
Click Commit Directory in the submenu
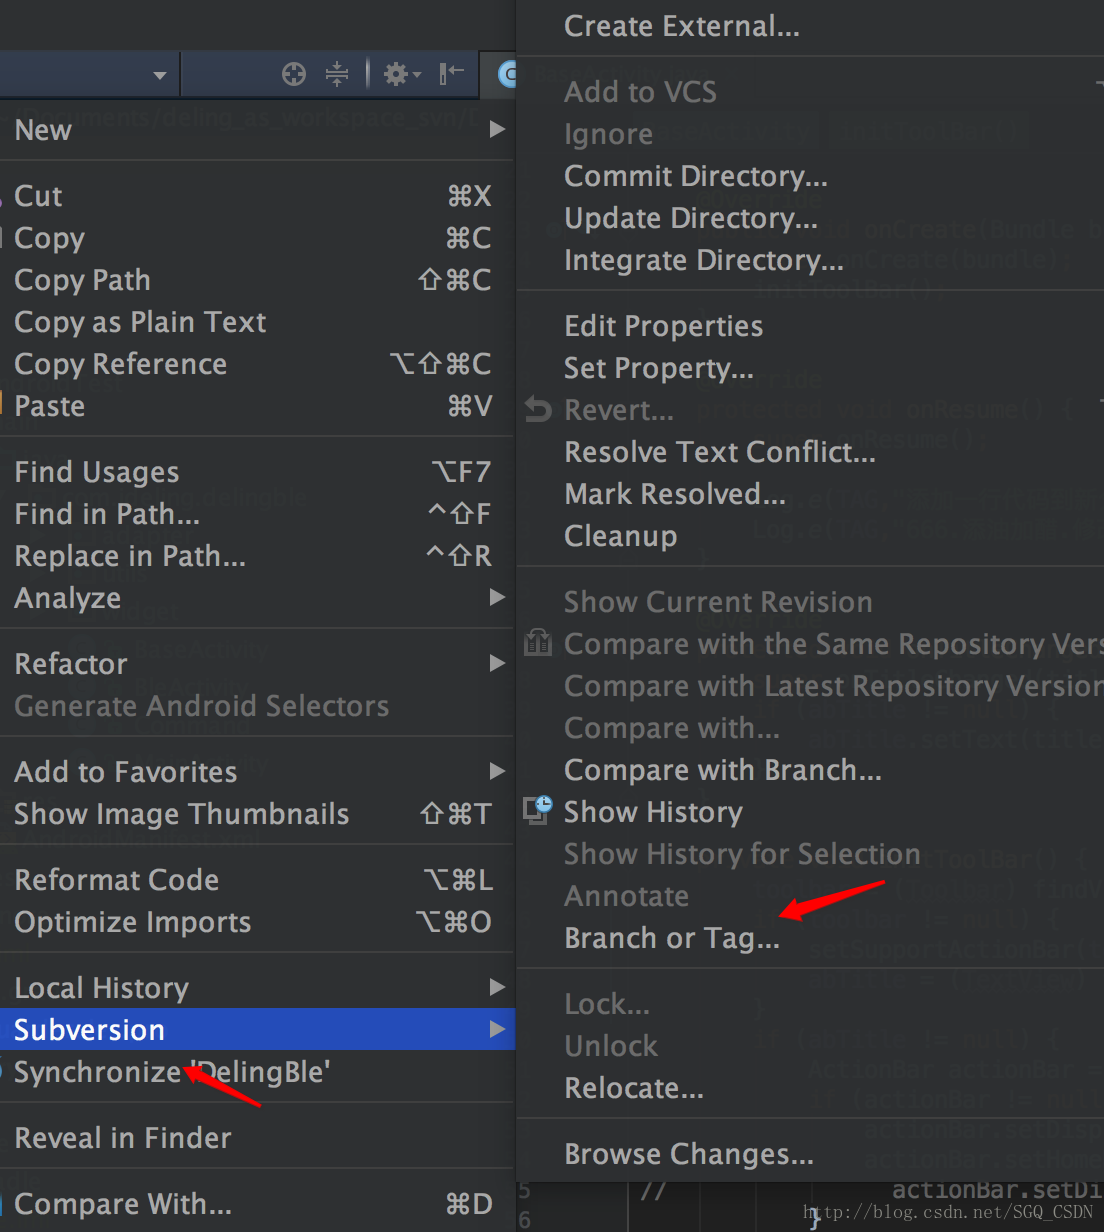tap(695, 176)
